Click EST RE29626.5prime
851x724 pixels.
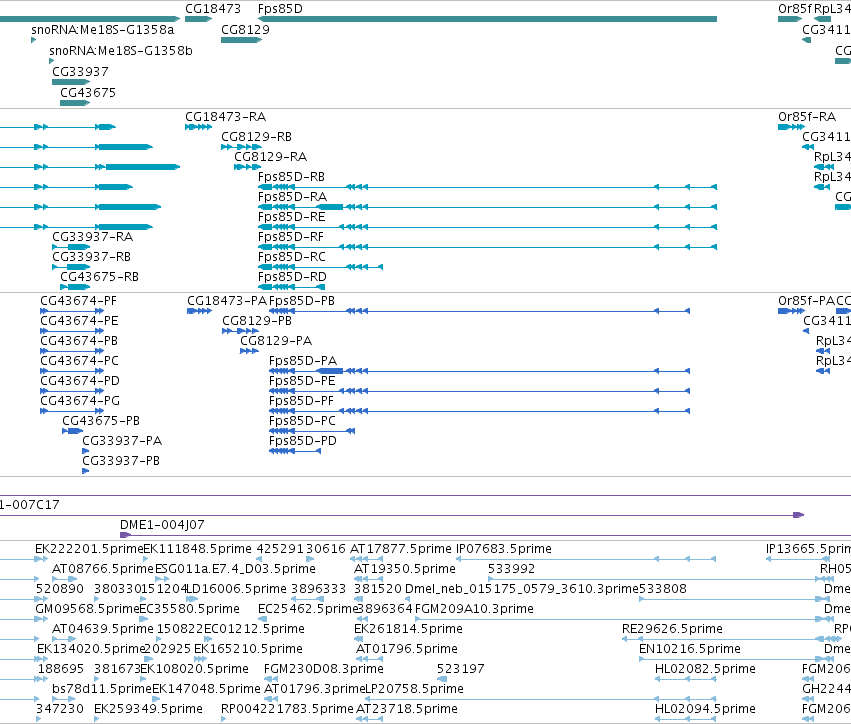point(672,628)
